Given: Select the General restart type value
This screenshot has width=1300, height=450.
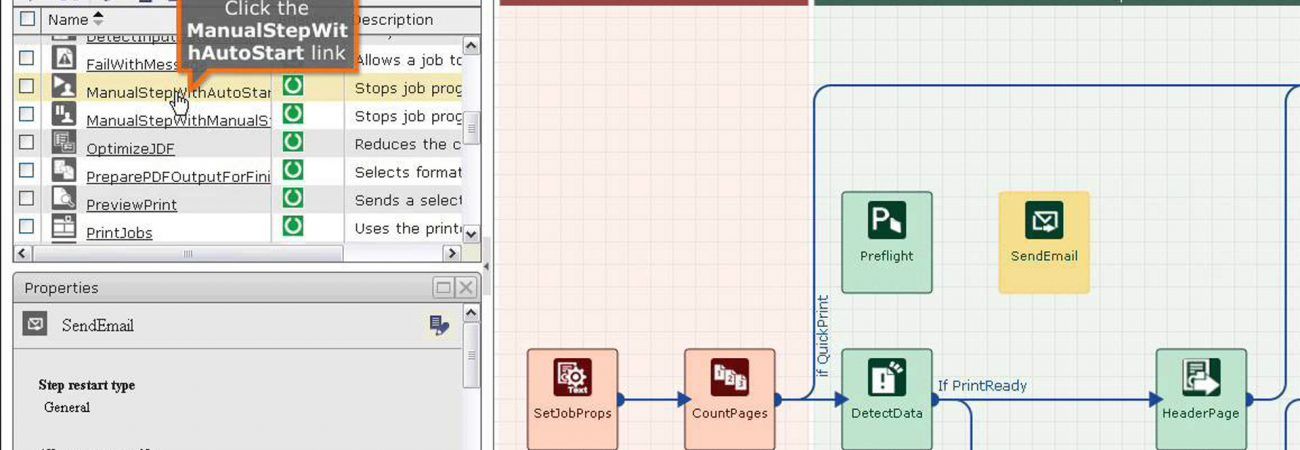Looking at the screenshot, I should [x=67, y=407].
